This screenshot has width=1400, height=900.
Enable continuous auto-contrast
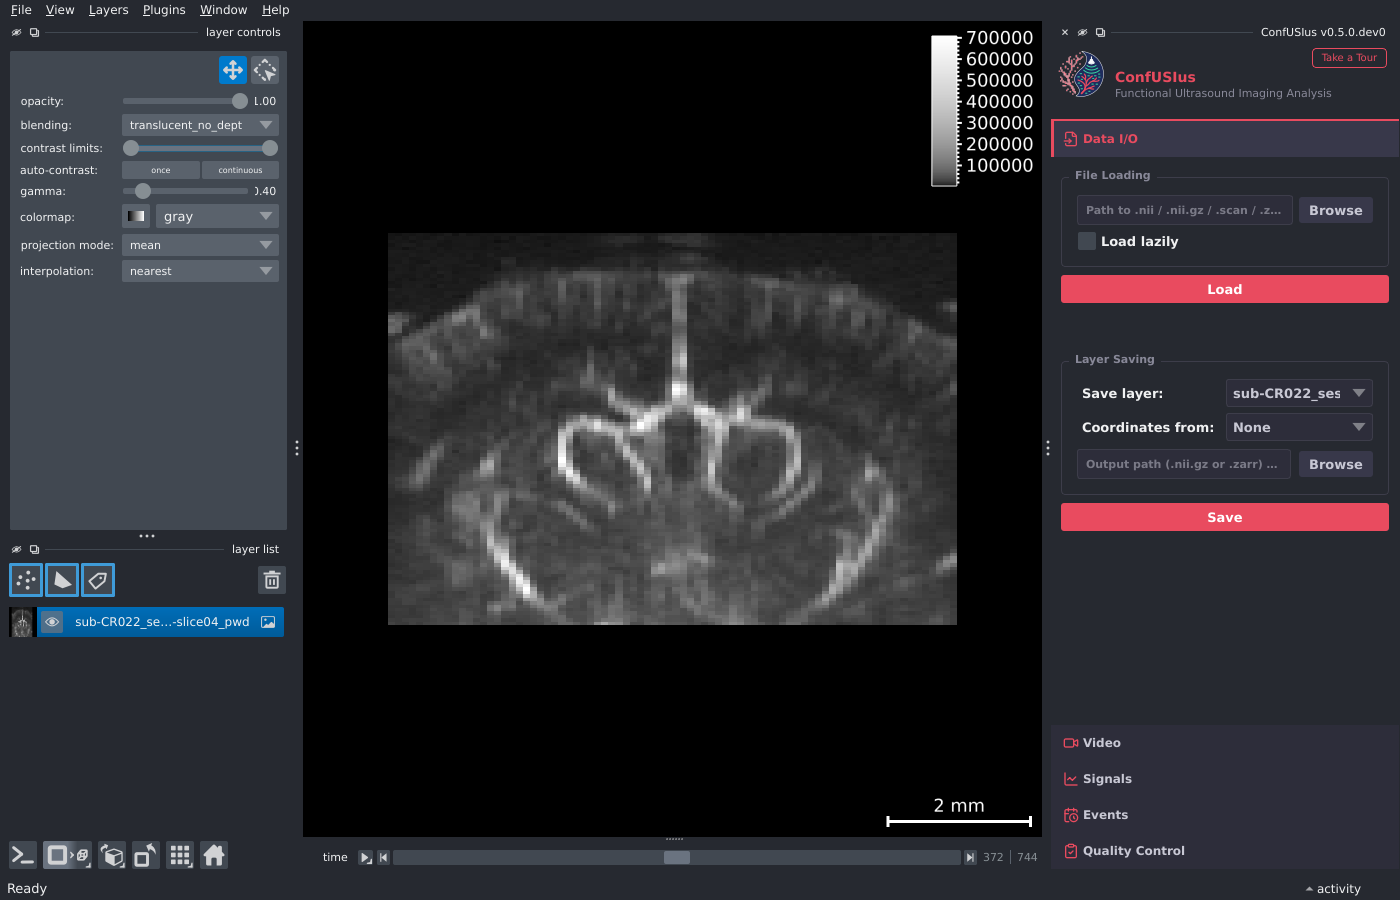[x=240, y=170]
